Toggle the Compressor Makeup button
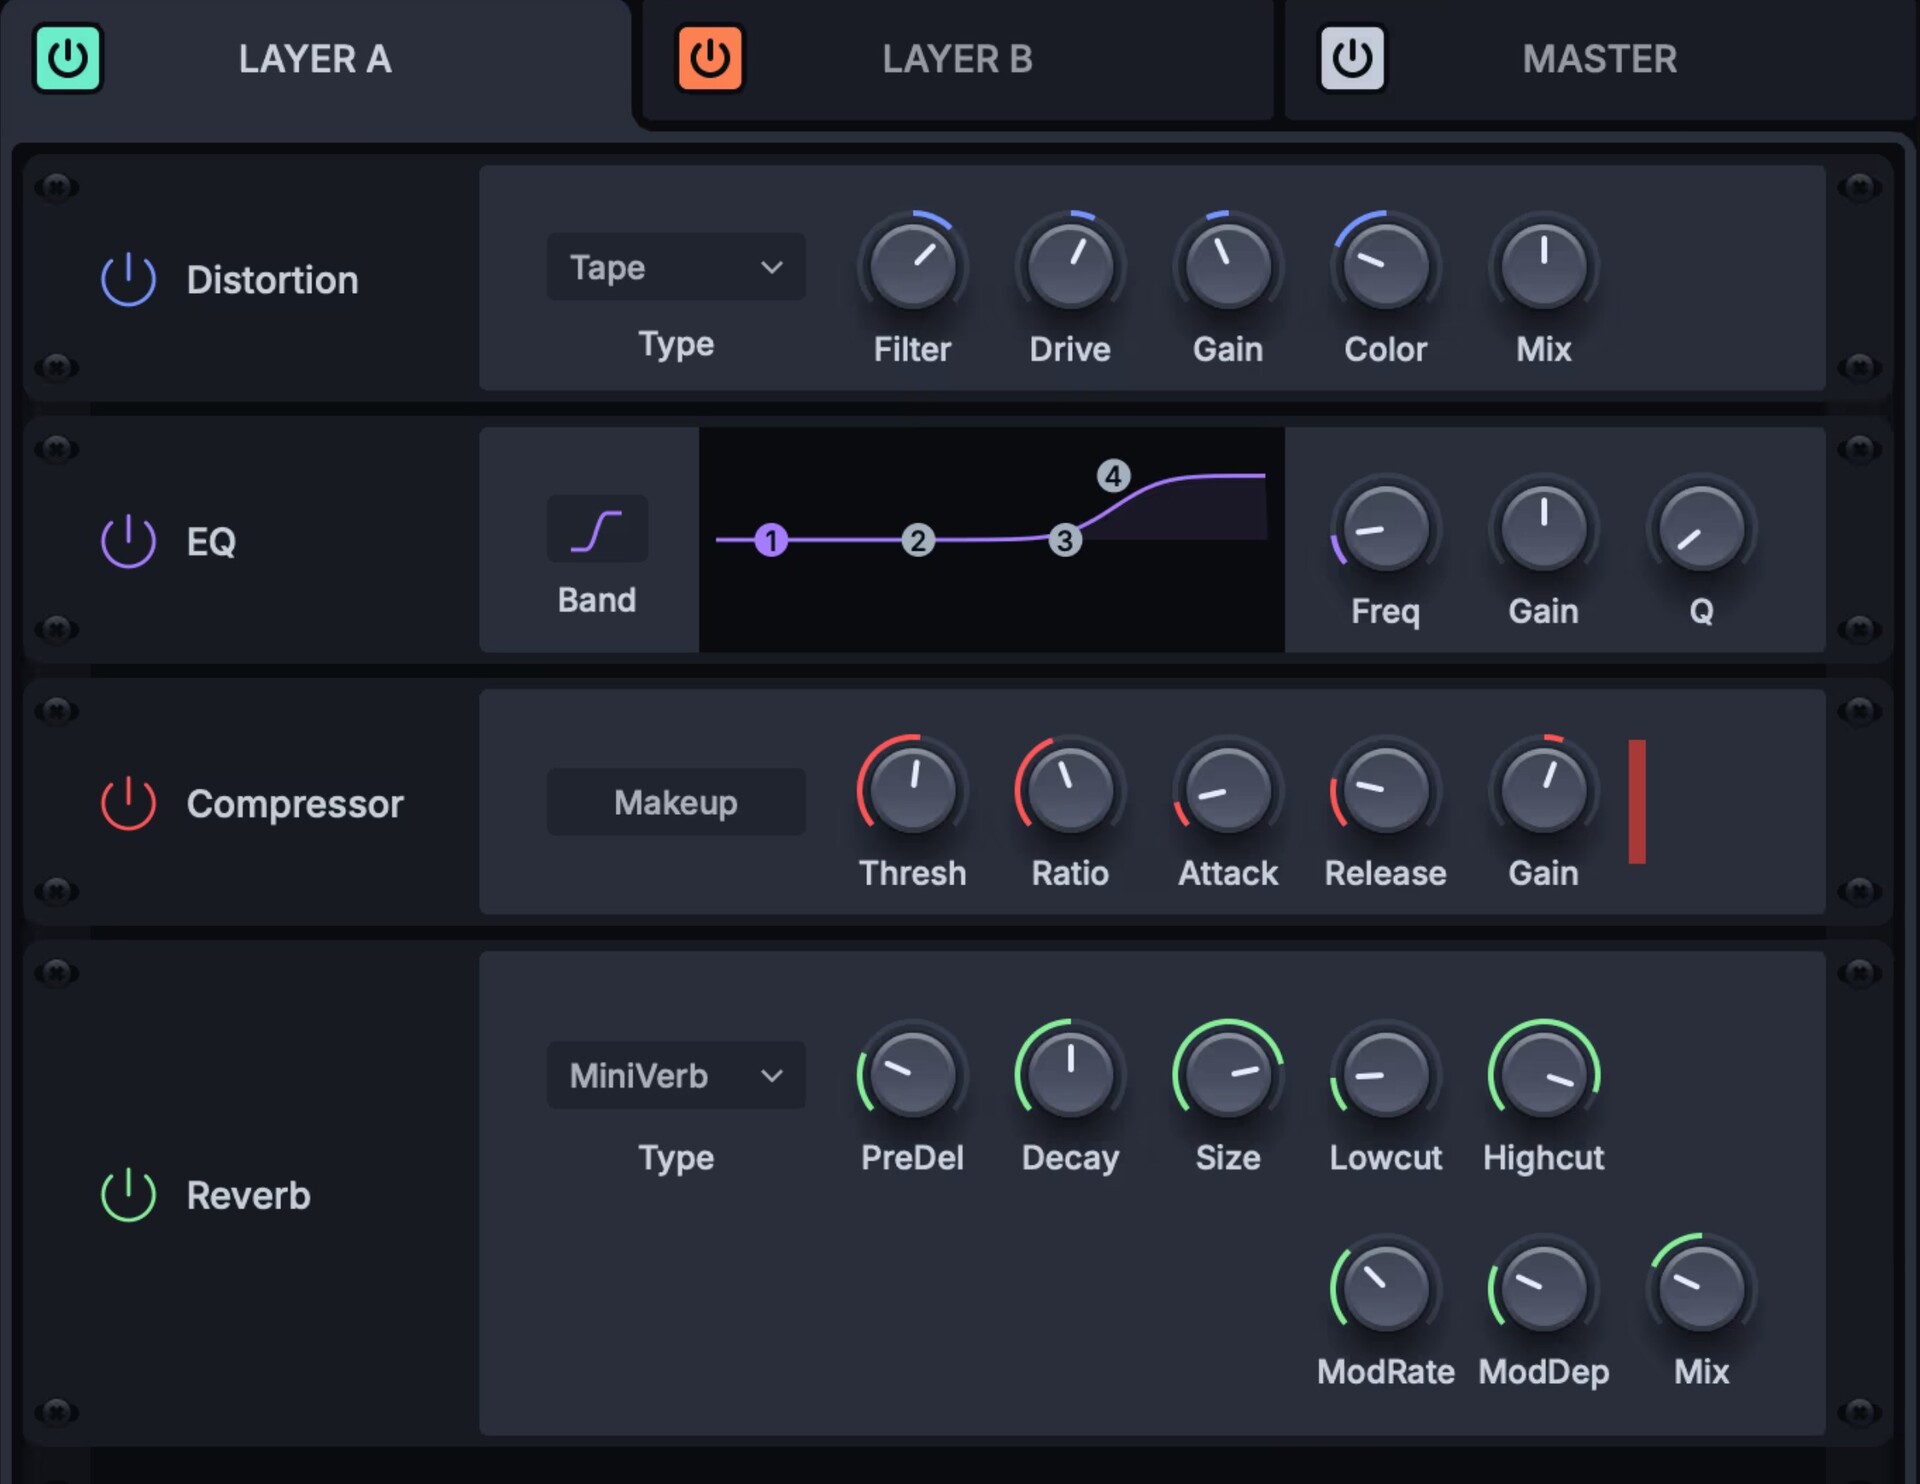 coord(676,802)
